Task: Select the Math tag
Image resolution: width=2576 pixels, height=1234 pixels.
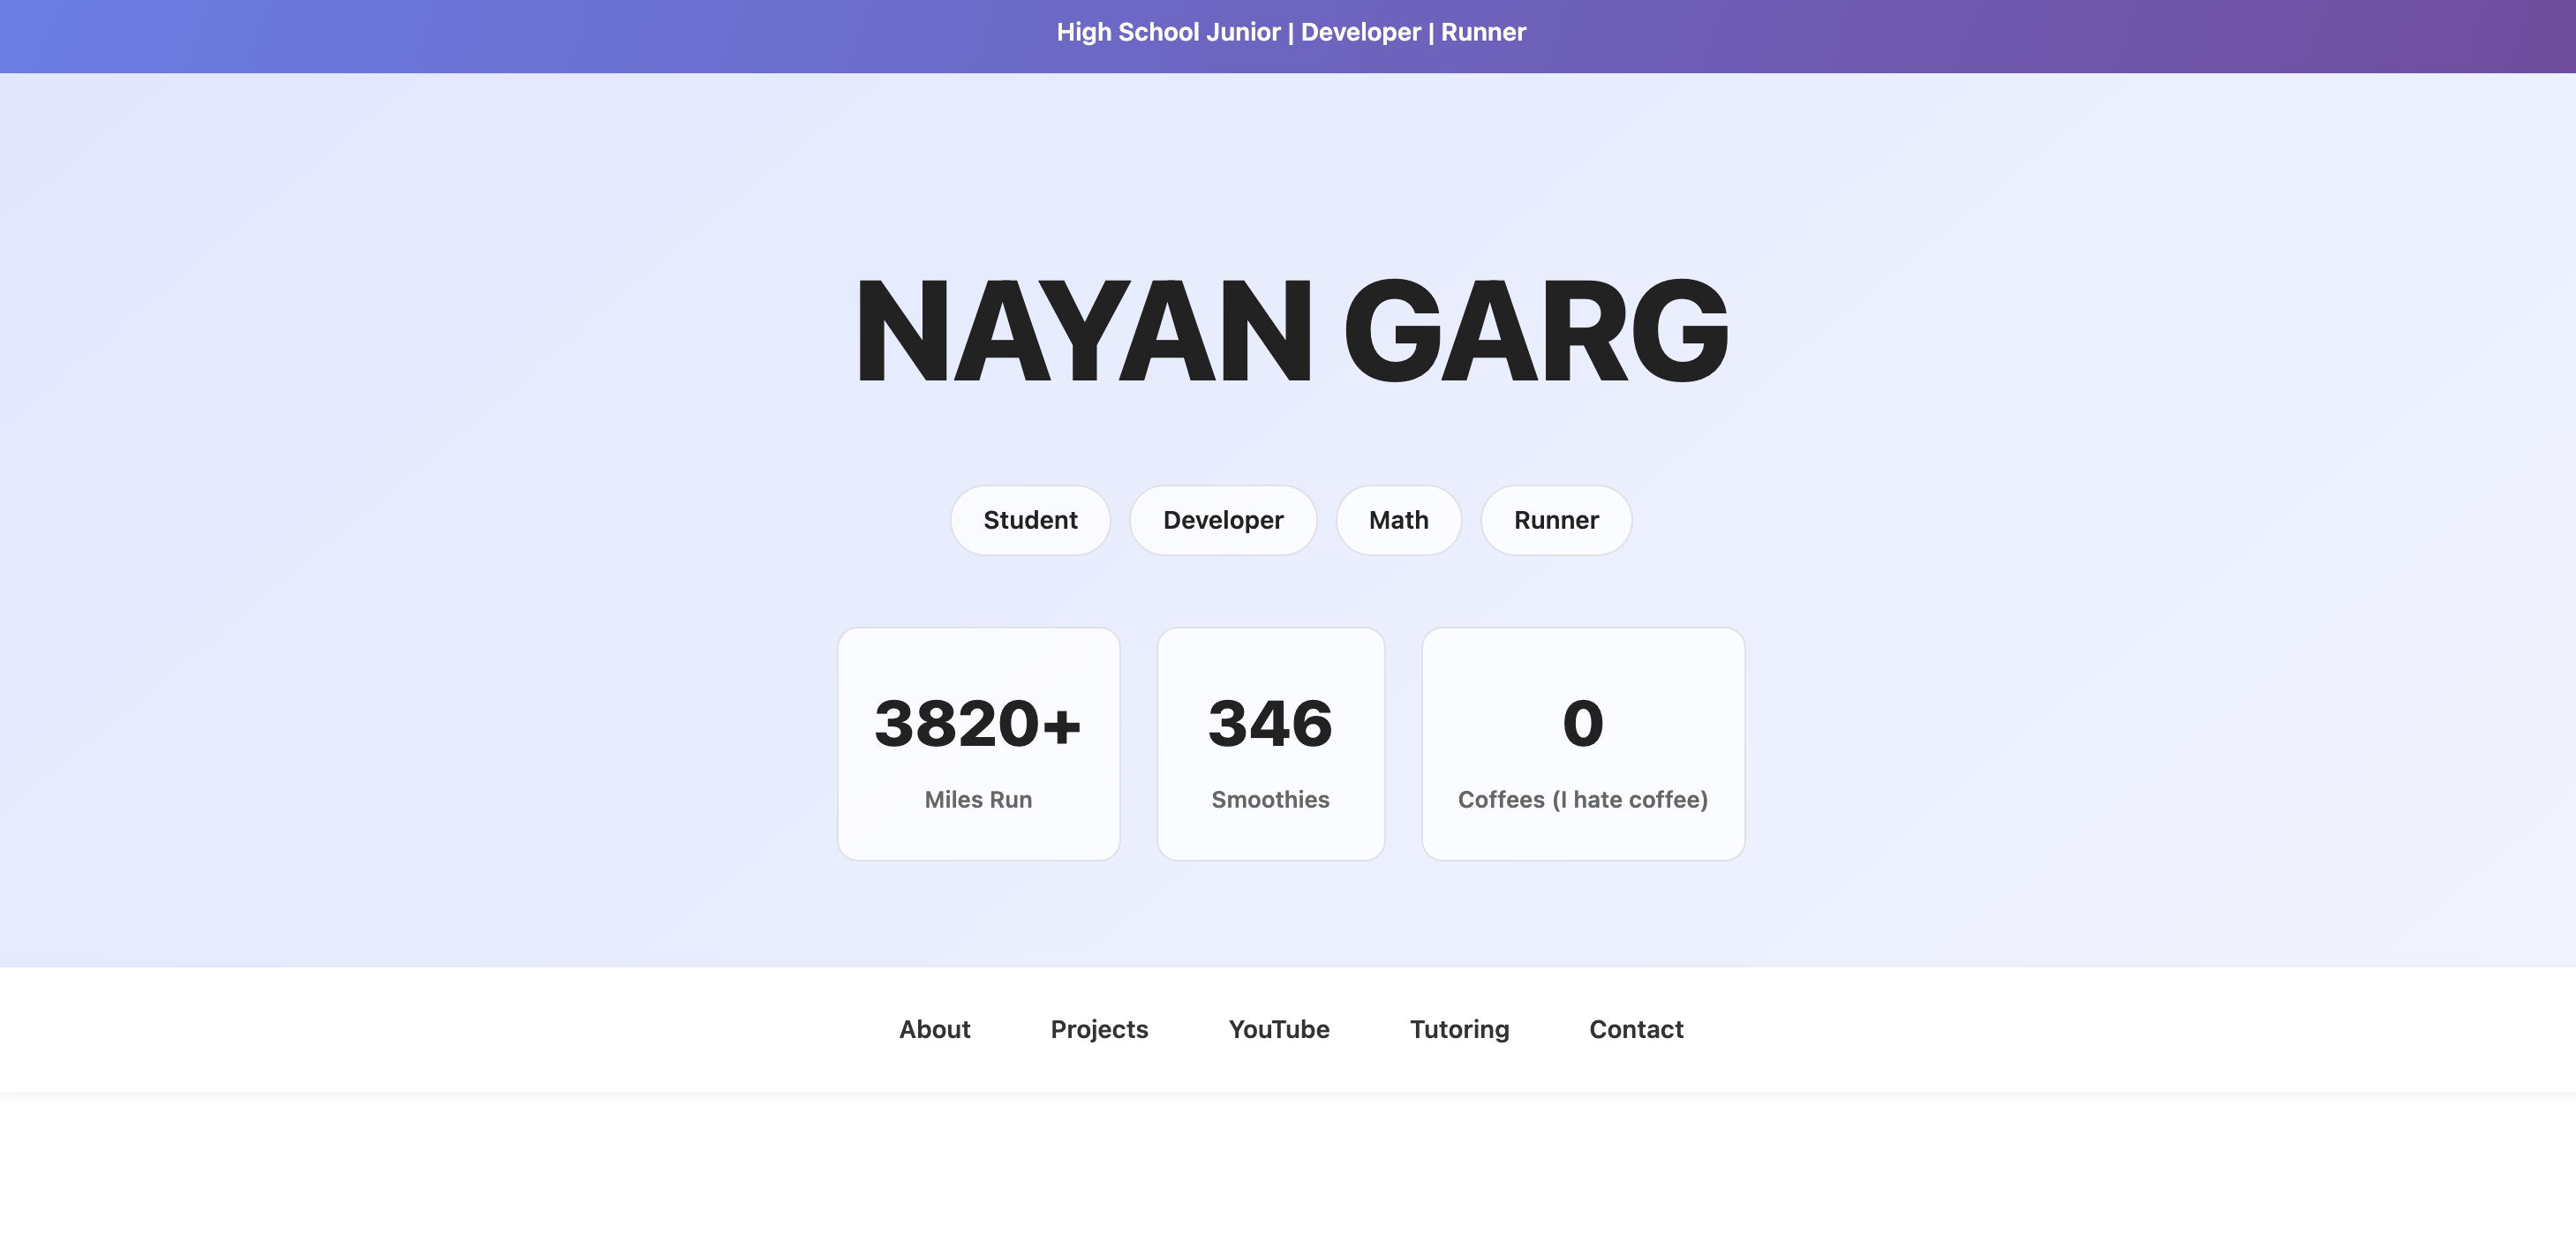Action: tap(1398, 520)
